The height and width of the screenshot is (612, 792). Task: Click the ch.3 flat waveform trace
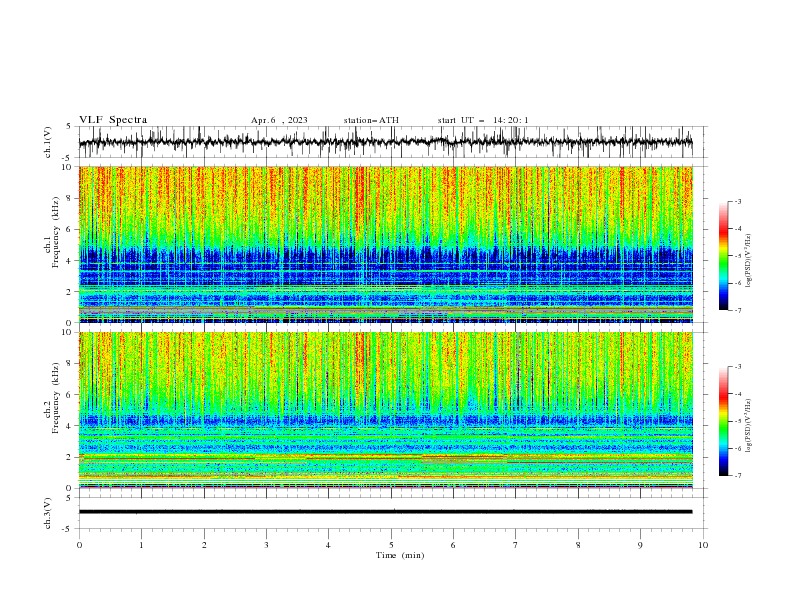click(385, 512)
